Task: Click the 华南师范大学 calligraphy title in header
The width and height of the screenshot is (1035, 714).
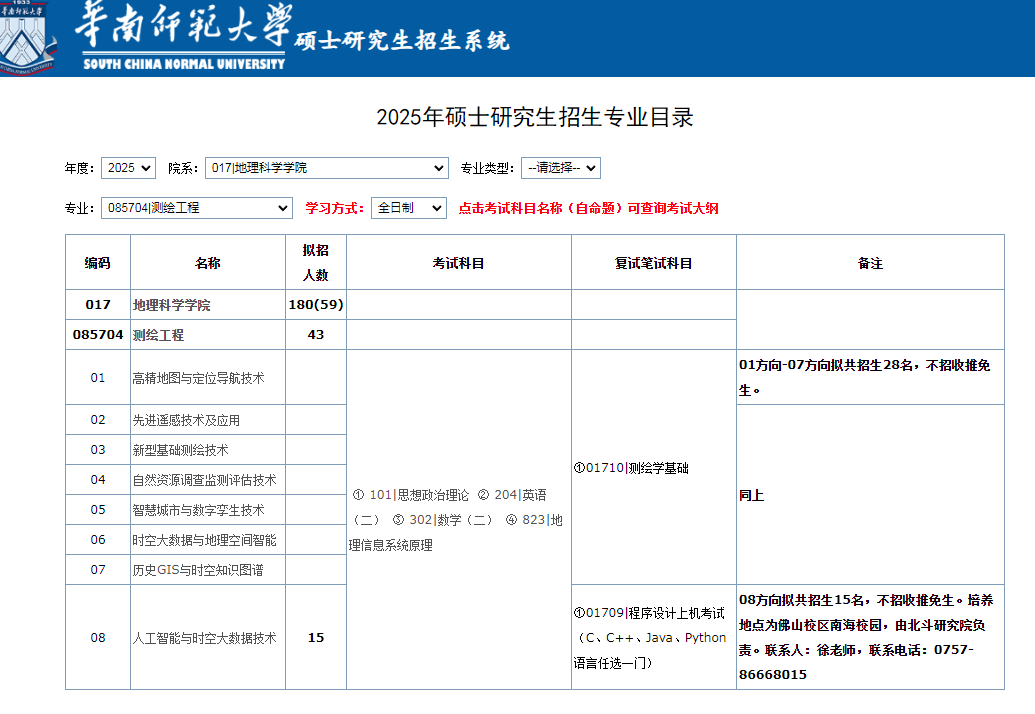Action: [184, 26]
